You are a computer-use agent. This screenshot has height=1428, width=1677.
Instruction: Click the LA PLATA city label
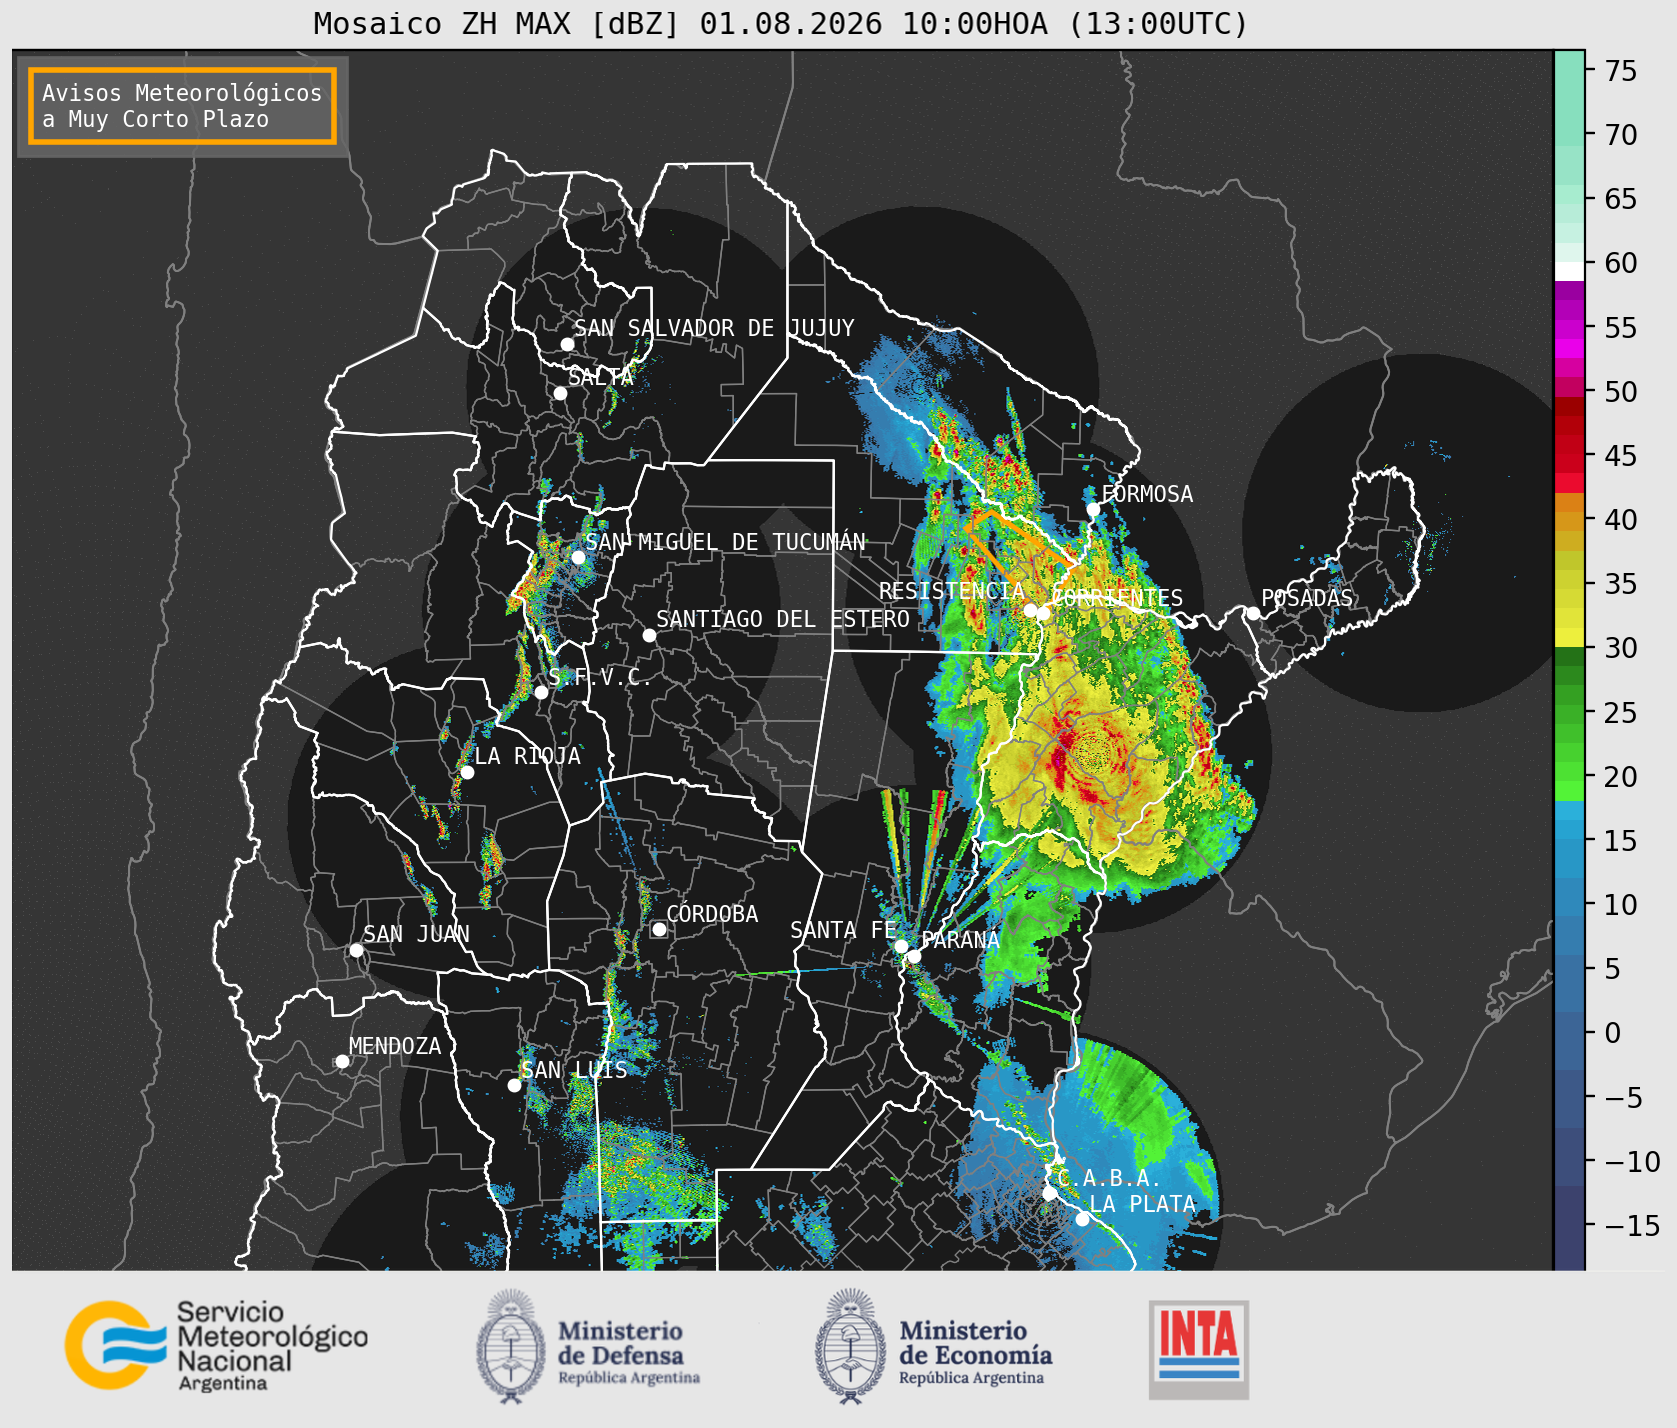pos(1142,1204)
